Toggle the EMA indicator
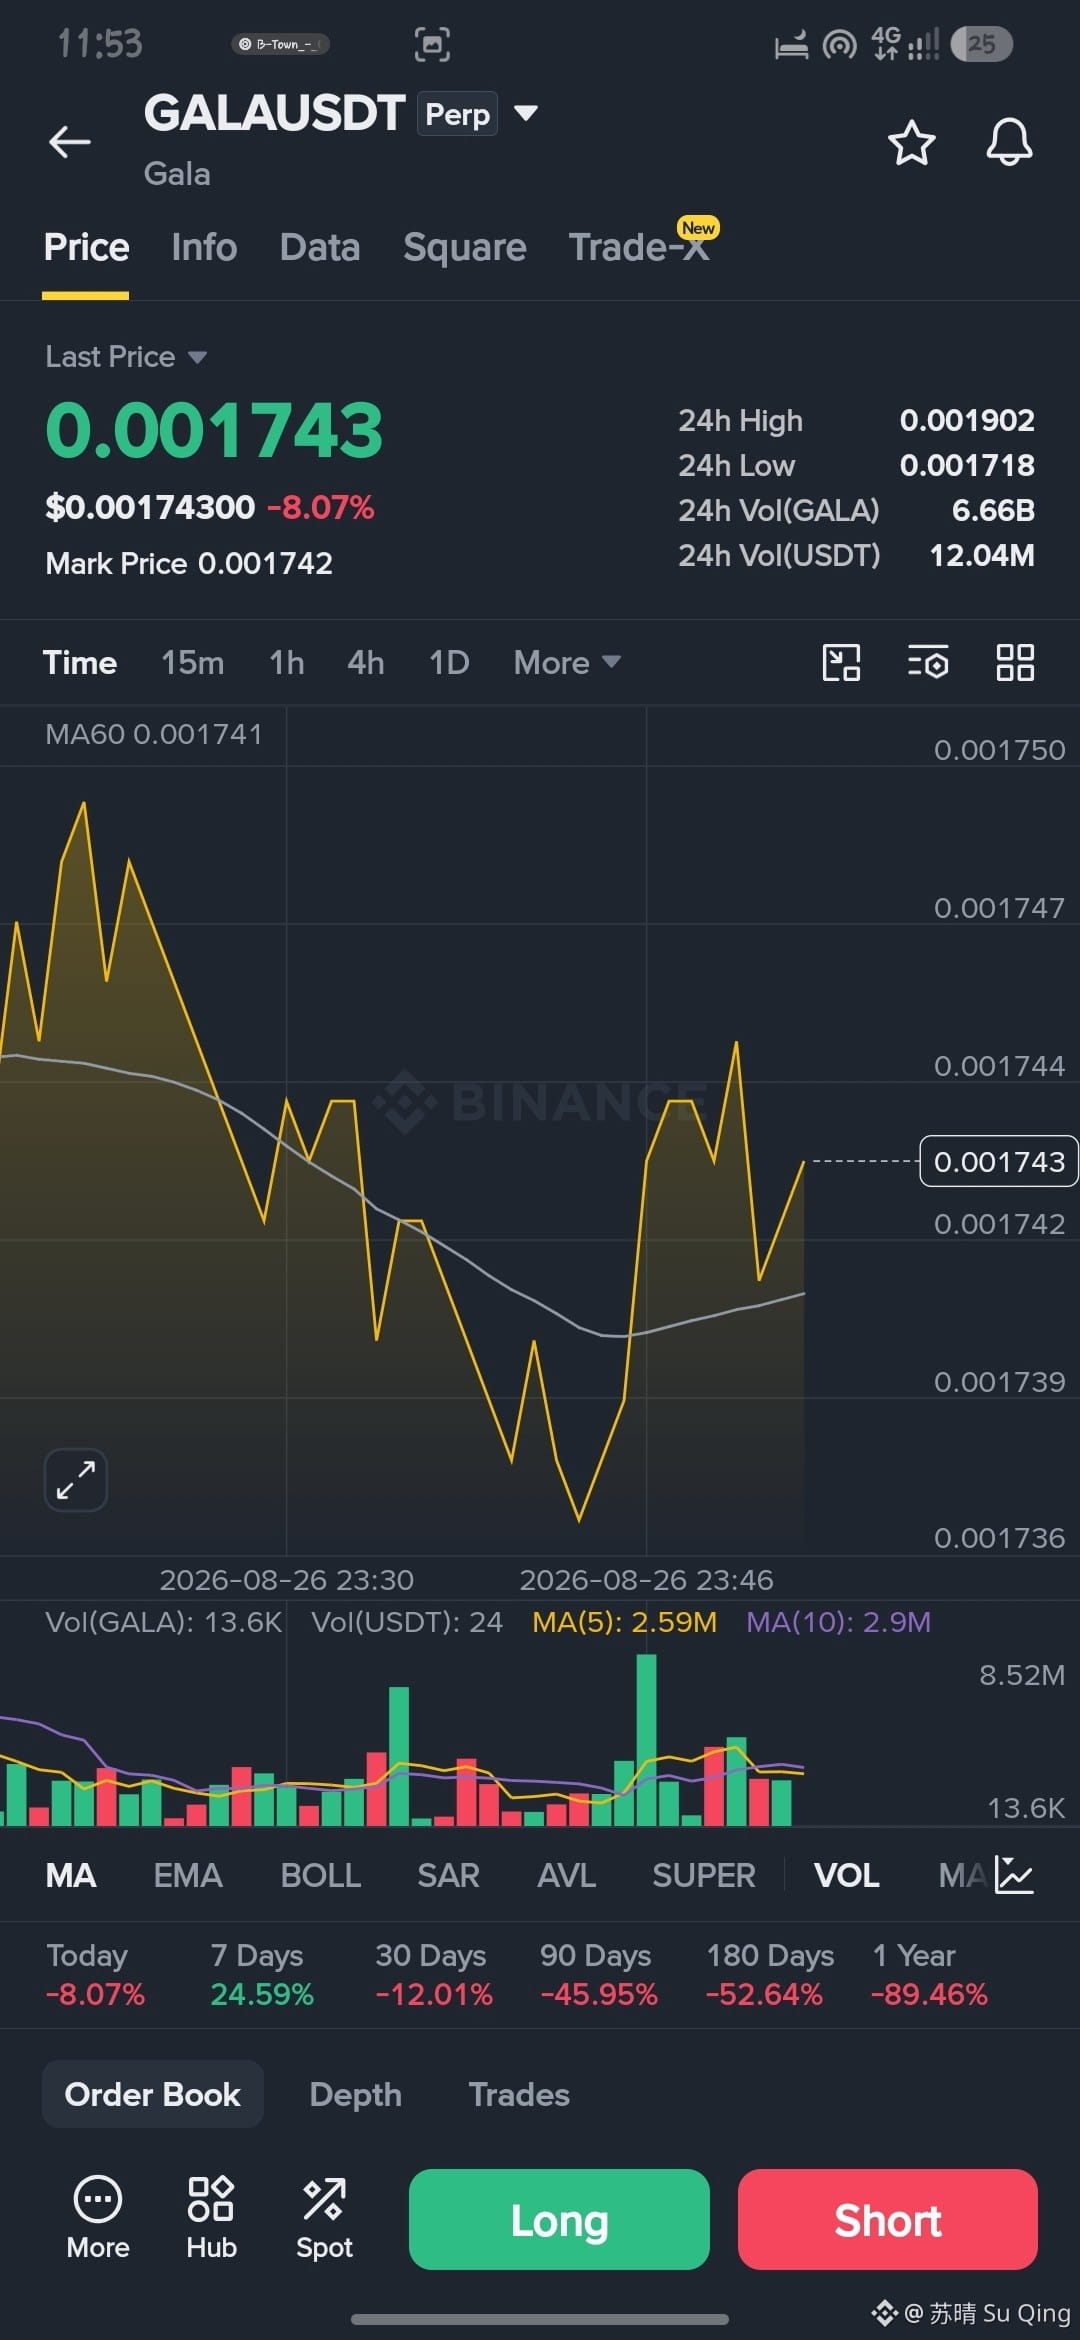Image resolution: width=1080 pixels, height=2340 pixels. [188, 1875]
